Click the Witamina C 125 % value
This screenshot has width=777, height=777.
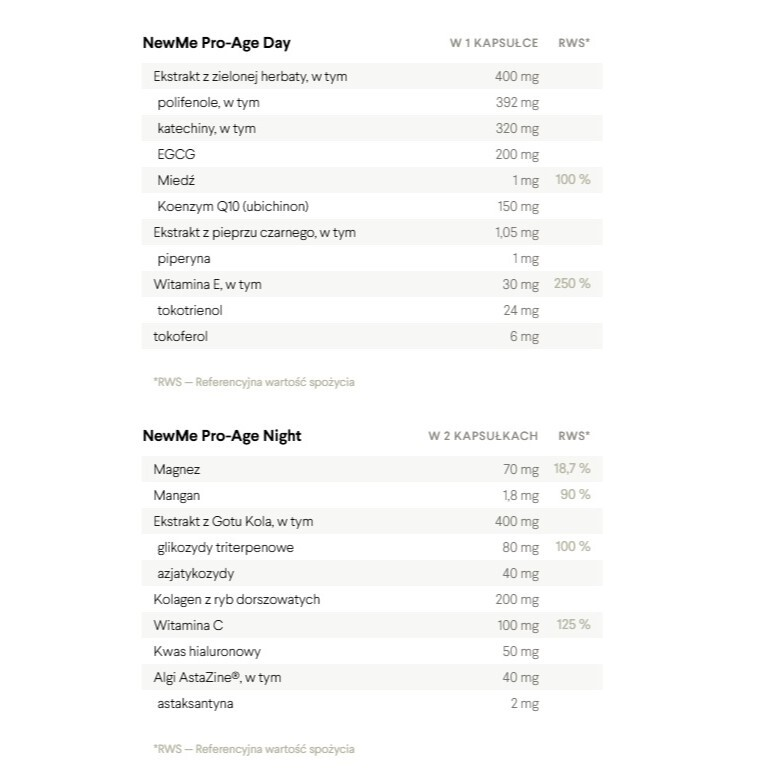coord(572,625)
